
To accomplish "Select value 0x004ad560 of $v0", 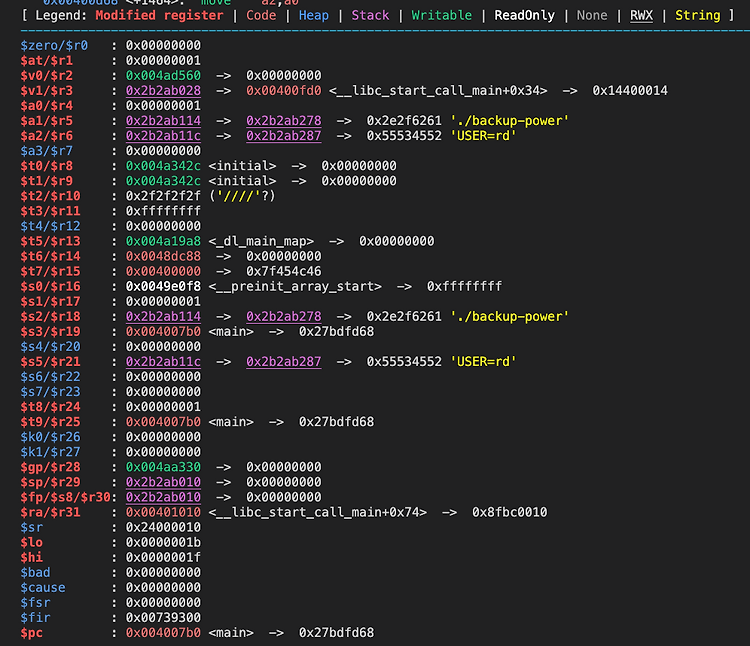I will point(163,76).
